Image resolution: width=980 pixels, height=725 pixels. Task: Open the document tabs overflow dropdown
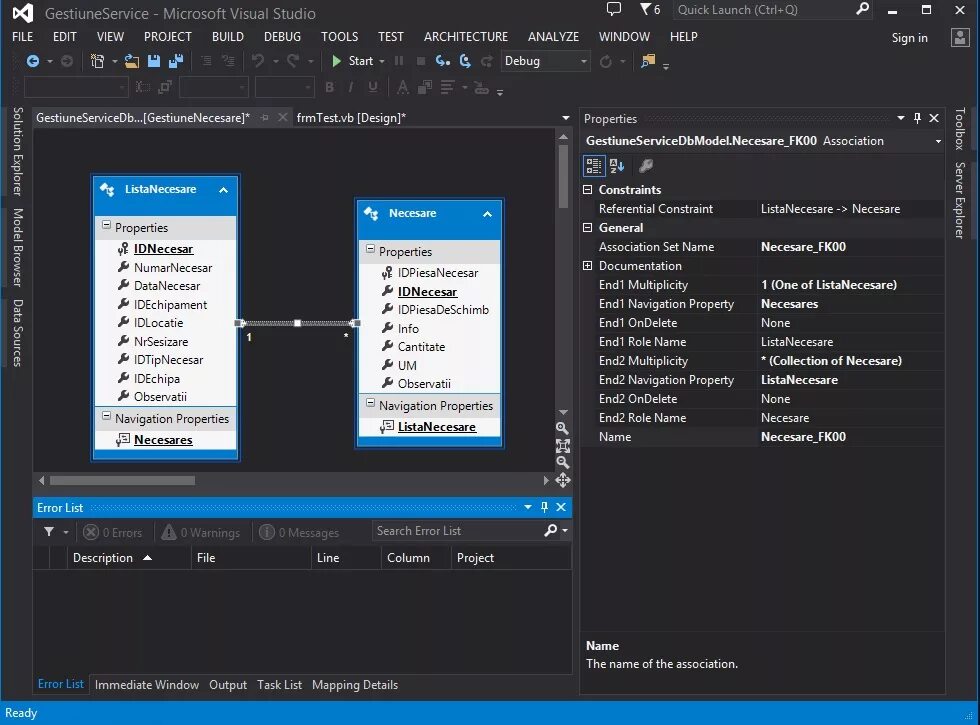(x=566, y=118)
